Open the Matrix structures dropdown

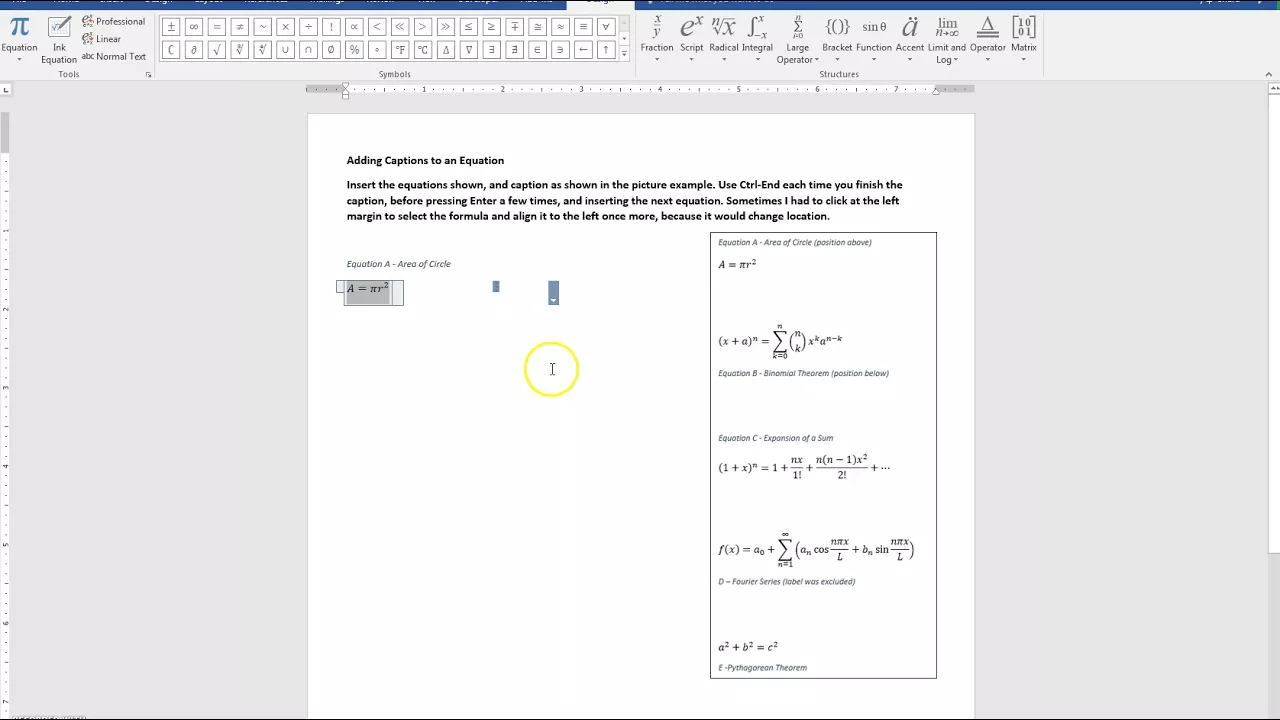[x=1023, y=40]
